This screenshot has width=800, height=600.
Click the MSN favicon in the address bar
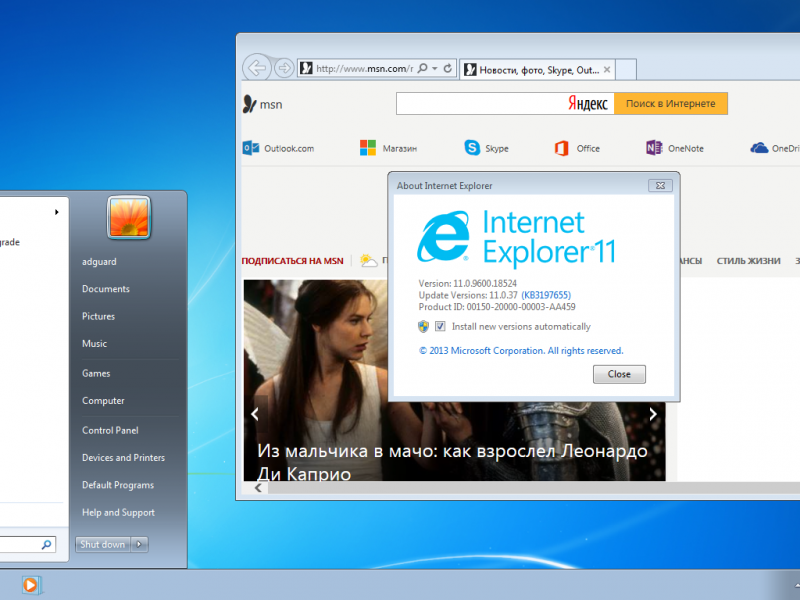[x=306, y=68]
